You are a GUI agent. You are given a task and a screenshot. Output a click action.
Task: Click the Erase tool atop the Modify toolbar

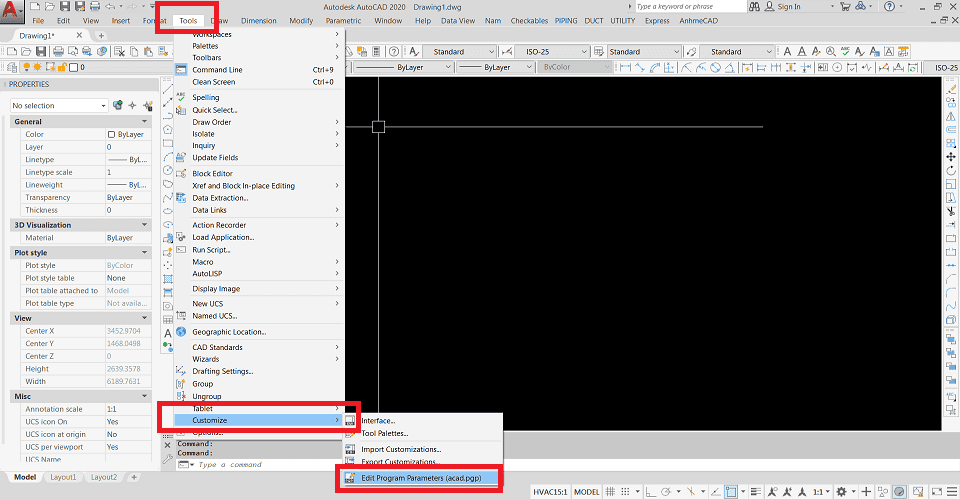coord(951,89)
